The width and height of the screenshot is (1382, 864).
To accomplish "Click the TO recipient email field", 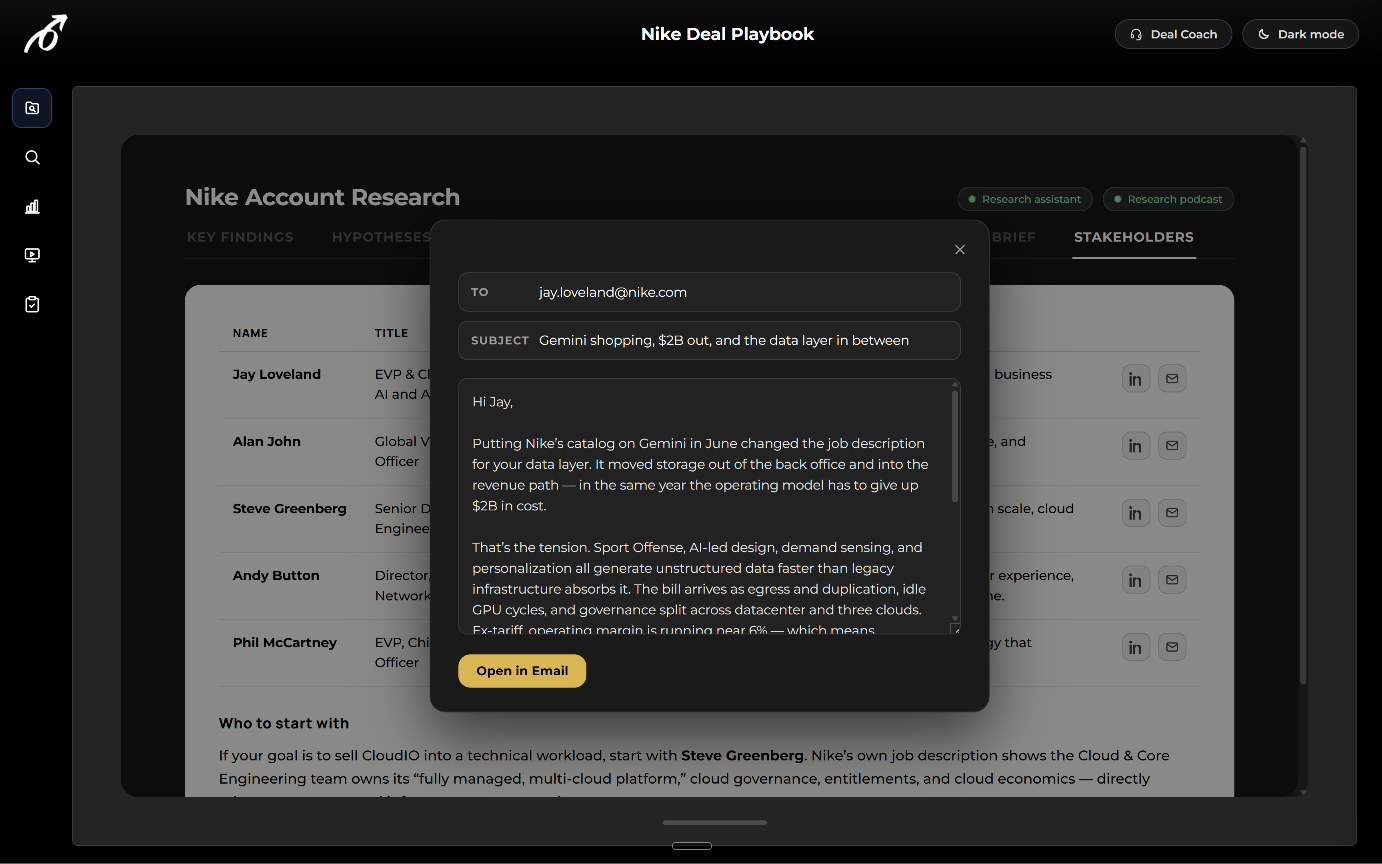I will pyautogui.click(x=709, y=292).
